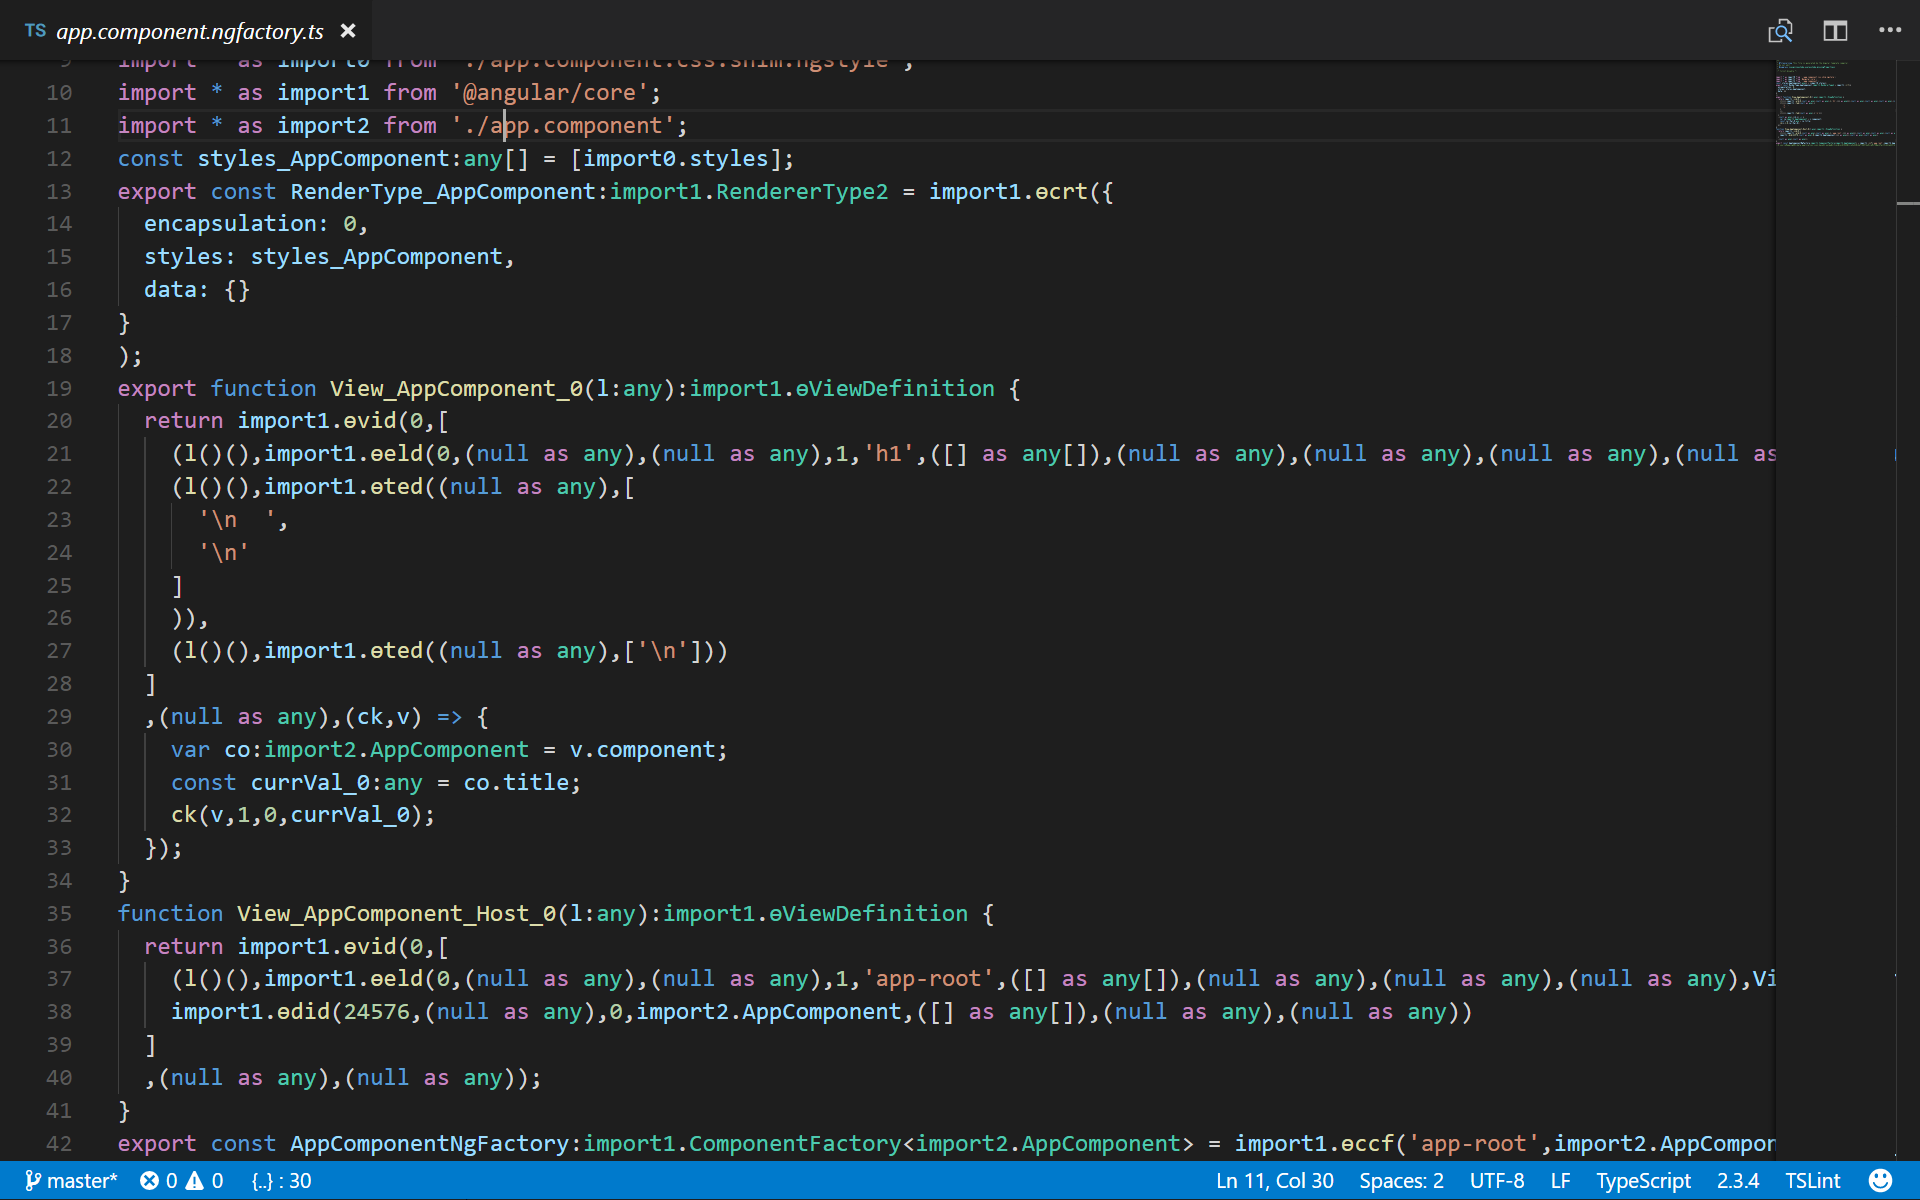1920x1200 pixels.
Task: Click the bracket selection count indicator
Action: 281,1181
